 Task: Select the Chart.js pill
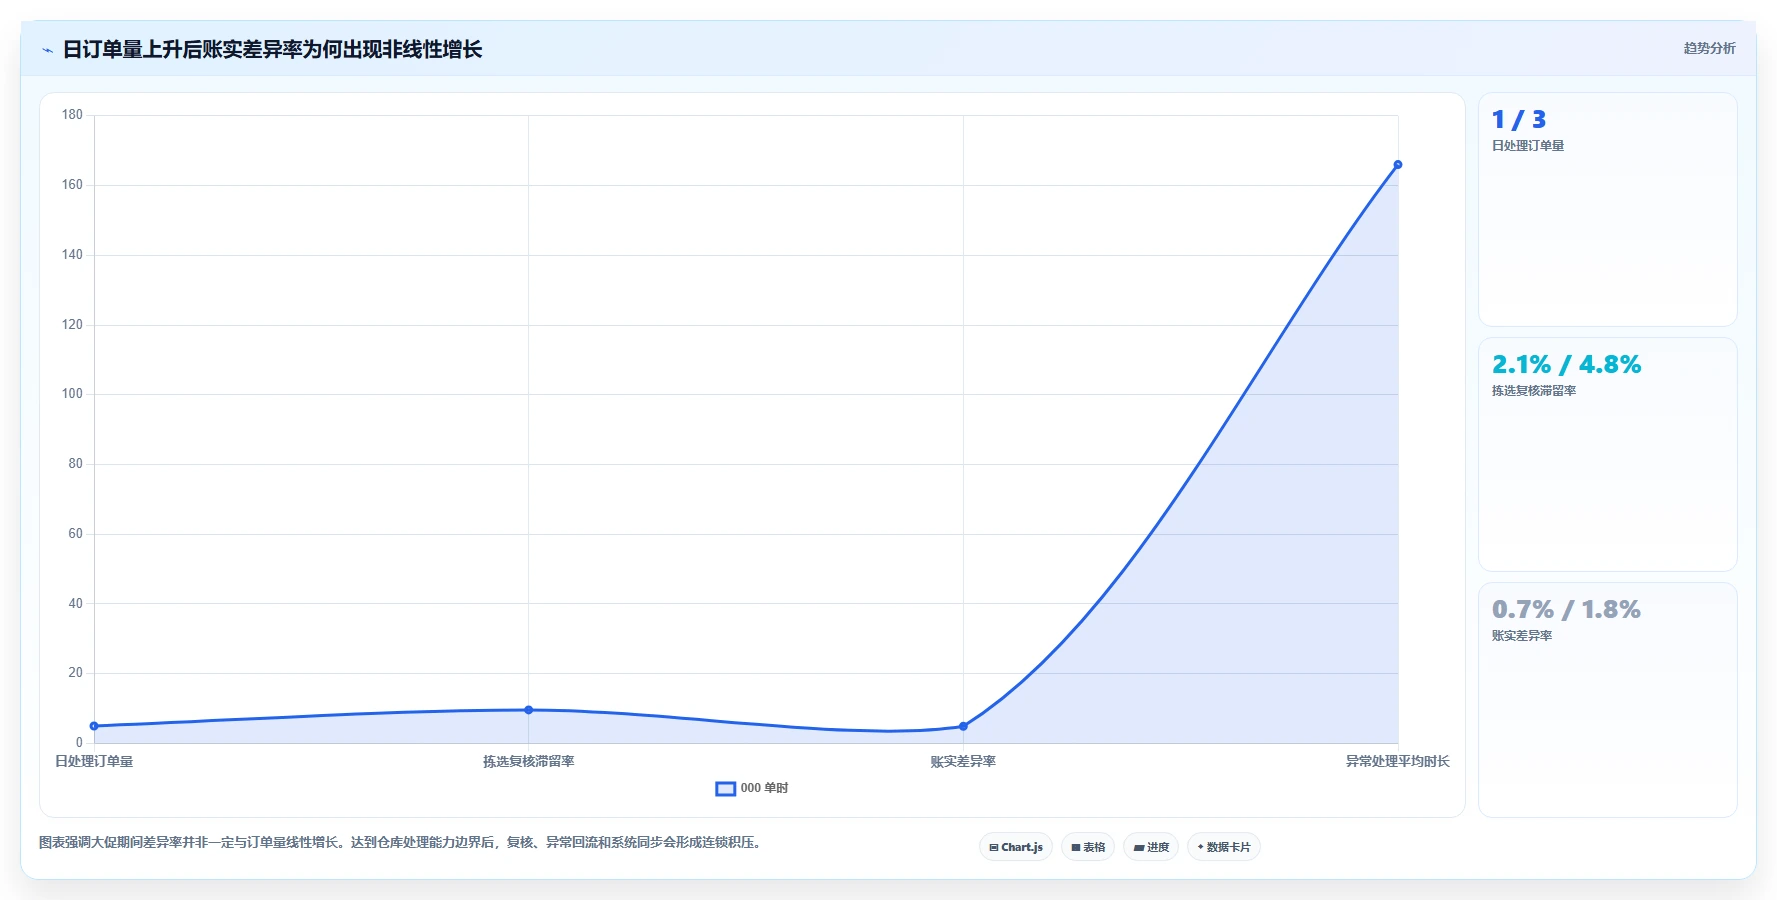coord(1015,847)
